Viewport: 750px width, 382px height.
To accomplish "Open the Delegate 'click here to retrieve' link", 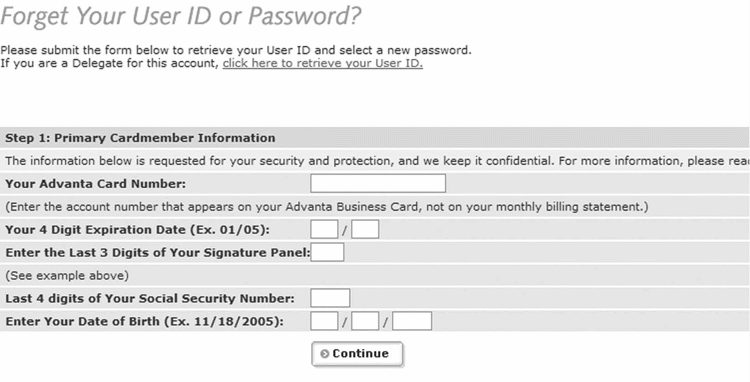I will 323,63.
